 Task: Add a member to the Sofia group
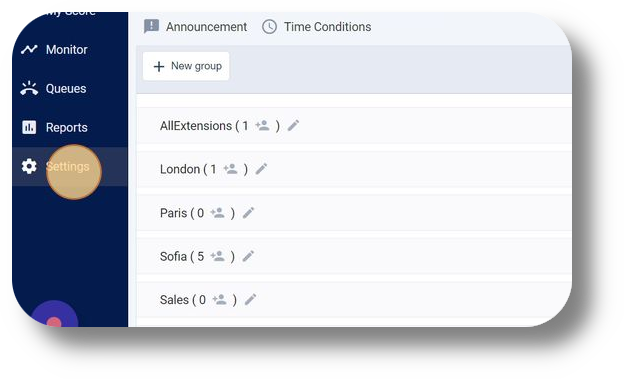218,256
